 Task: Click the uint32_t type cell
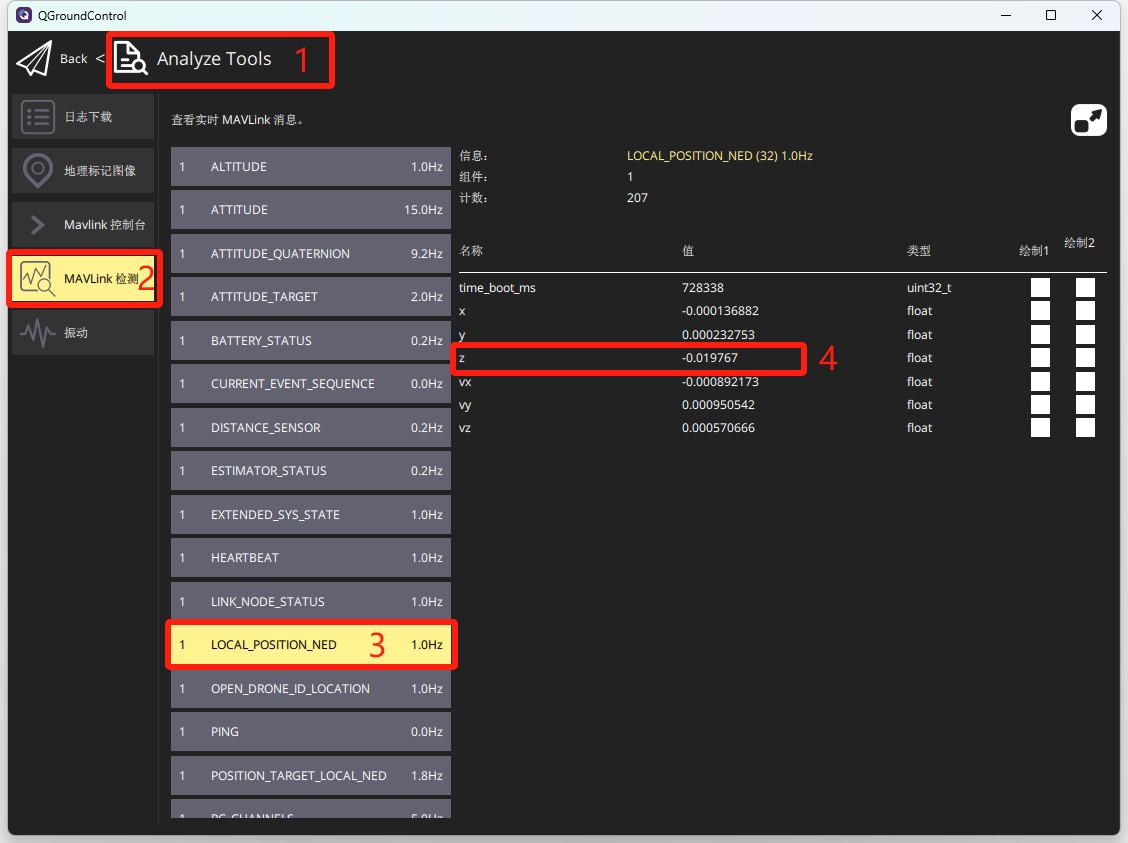pyautogui.click(x=929, y=288)
